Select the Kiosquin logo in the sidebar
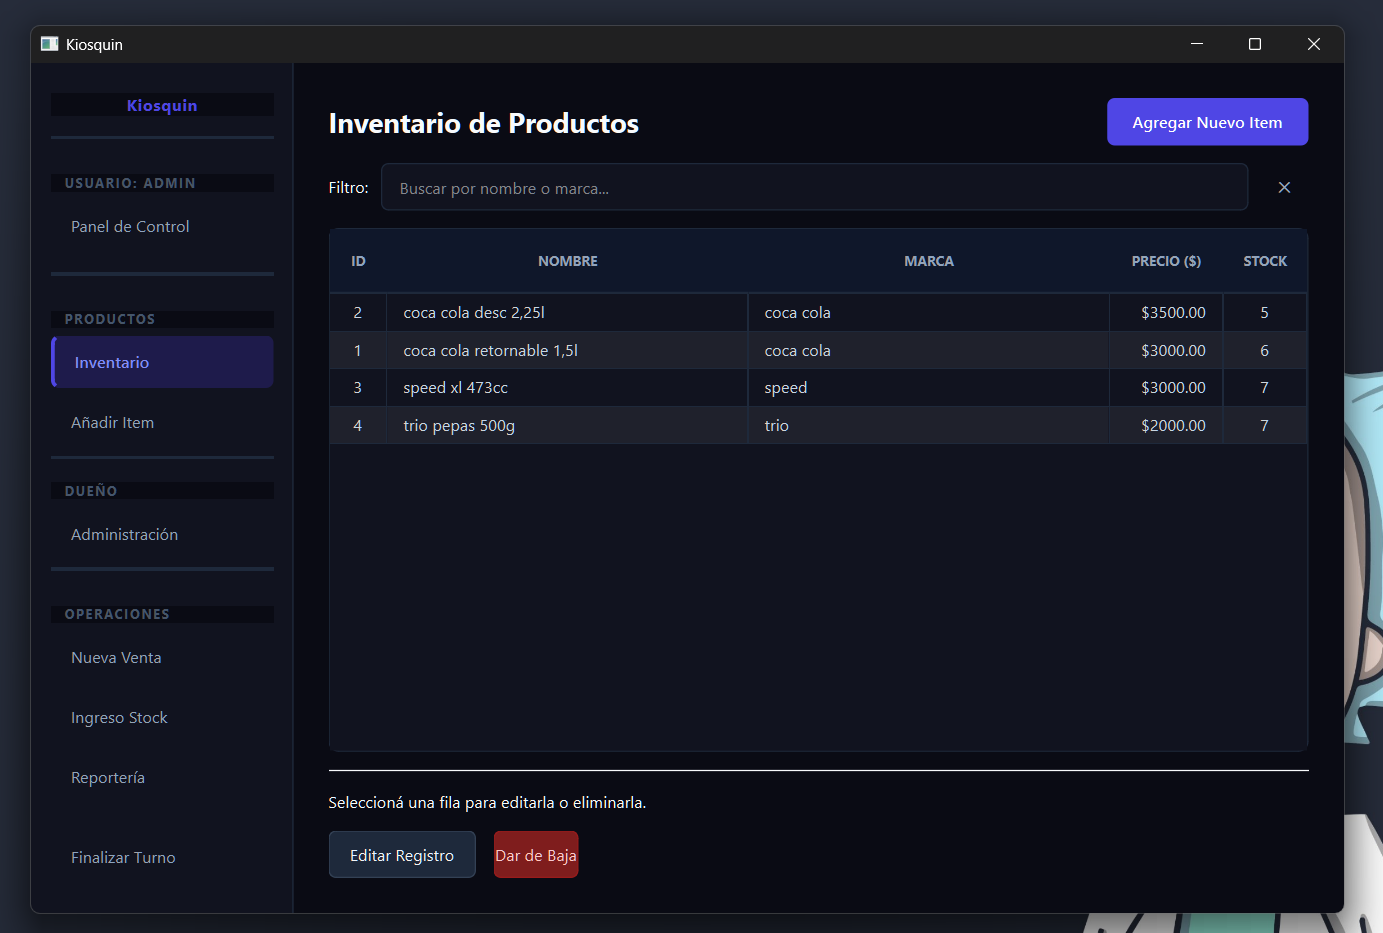Image resolution: width=1383 pixels, height=933 pixels. click(x=161, y=104)
